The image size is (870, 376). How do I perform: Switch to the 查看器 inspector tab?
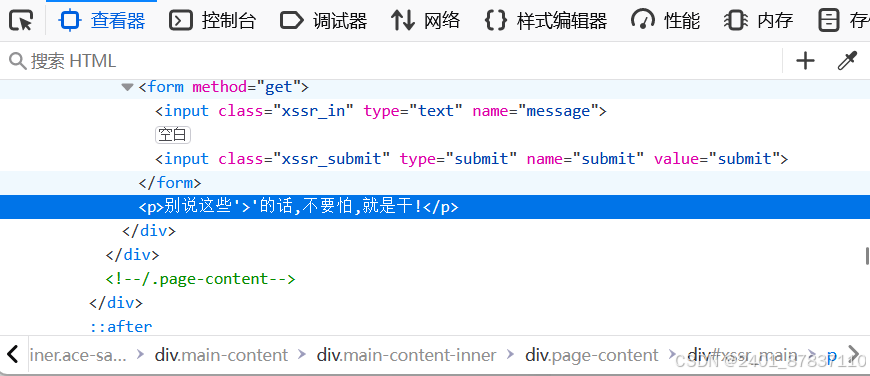point(102,21)
